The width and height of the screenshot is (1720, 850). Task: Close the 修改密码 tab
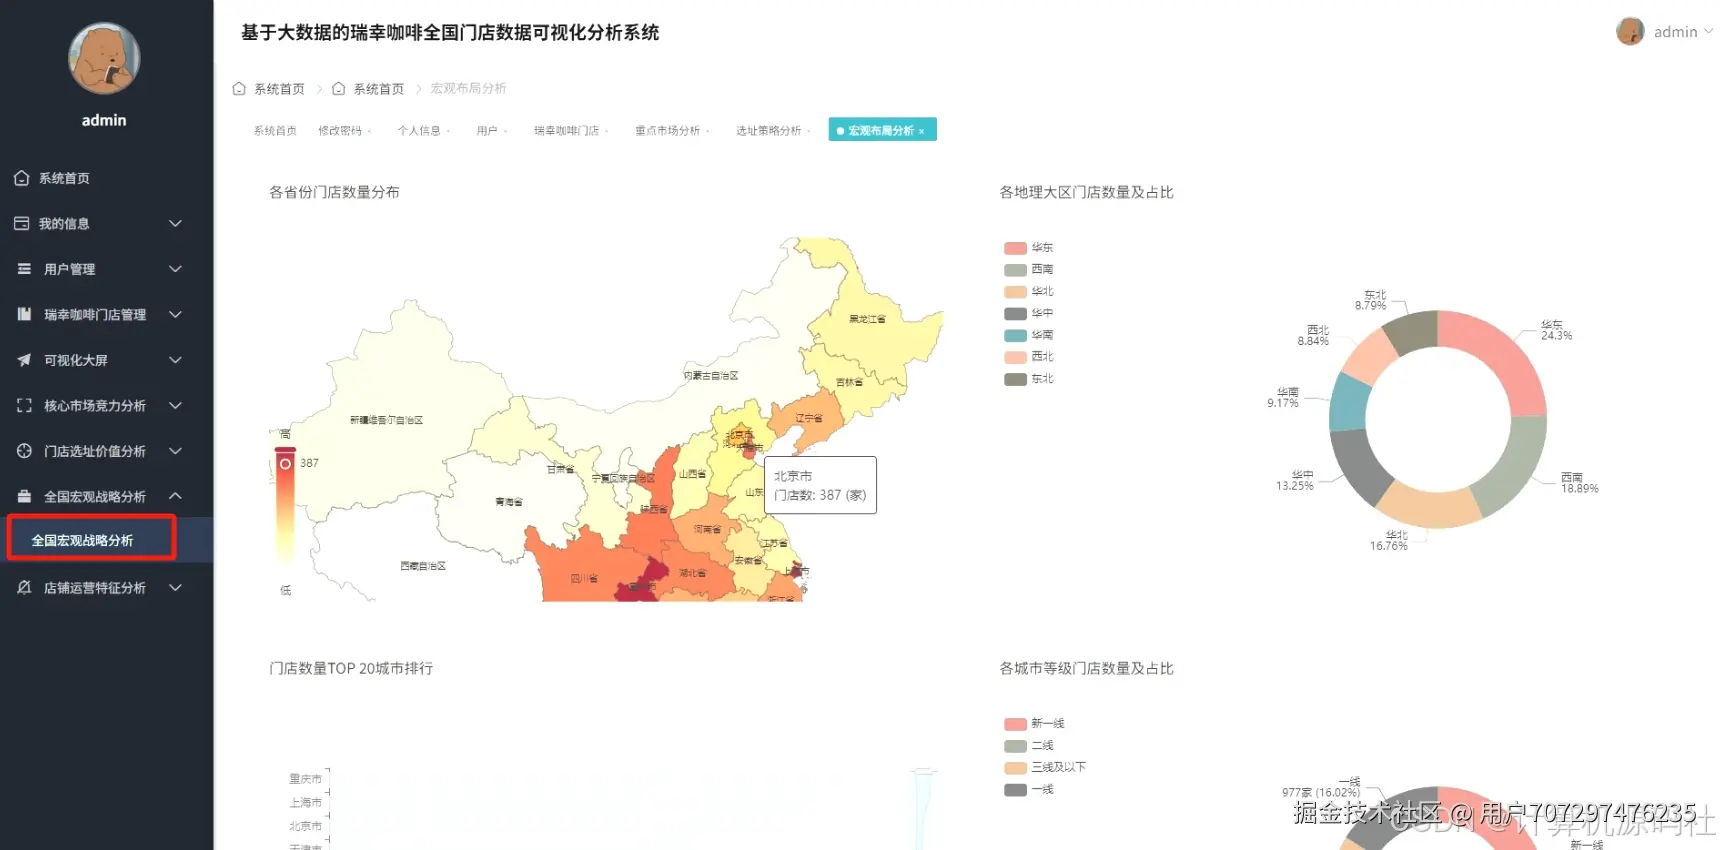[369, 131]
